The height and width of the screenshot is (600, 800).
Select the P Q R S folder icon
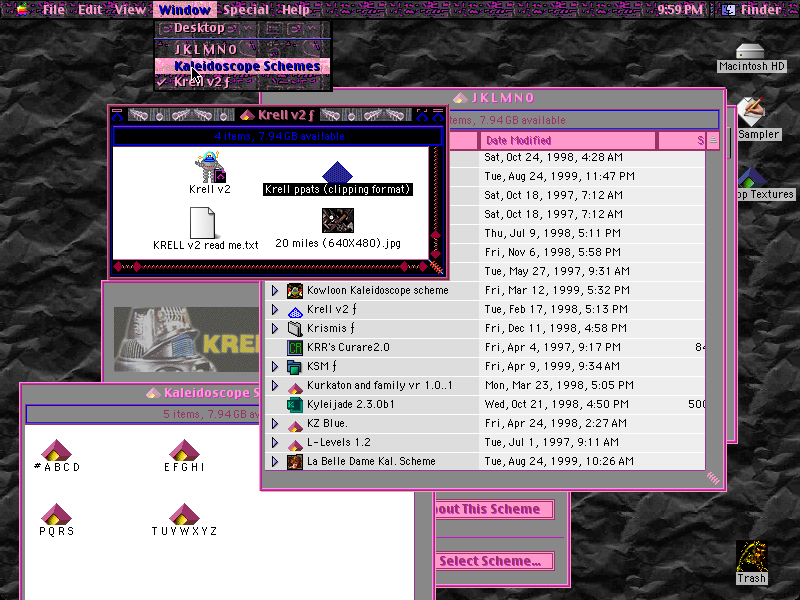[56, 514]
